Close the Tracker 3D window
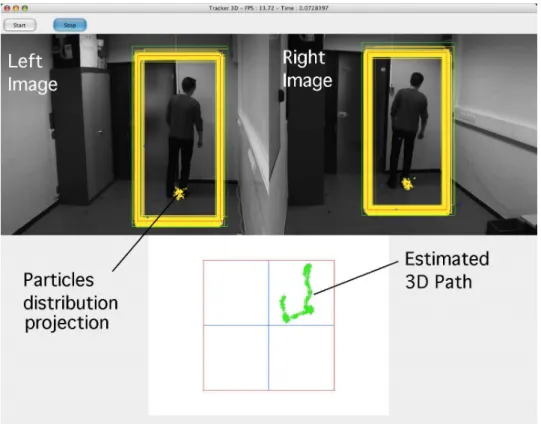Image resolution: width=541 pixels, height=424 pixels. point(7,8)
